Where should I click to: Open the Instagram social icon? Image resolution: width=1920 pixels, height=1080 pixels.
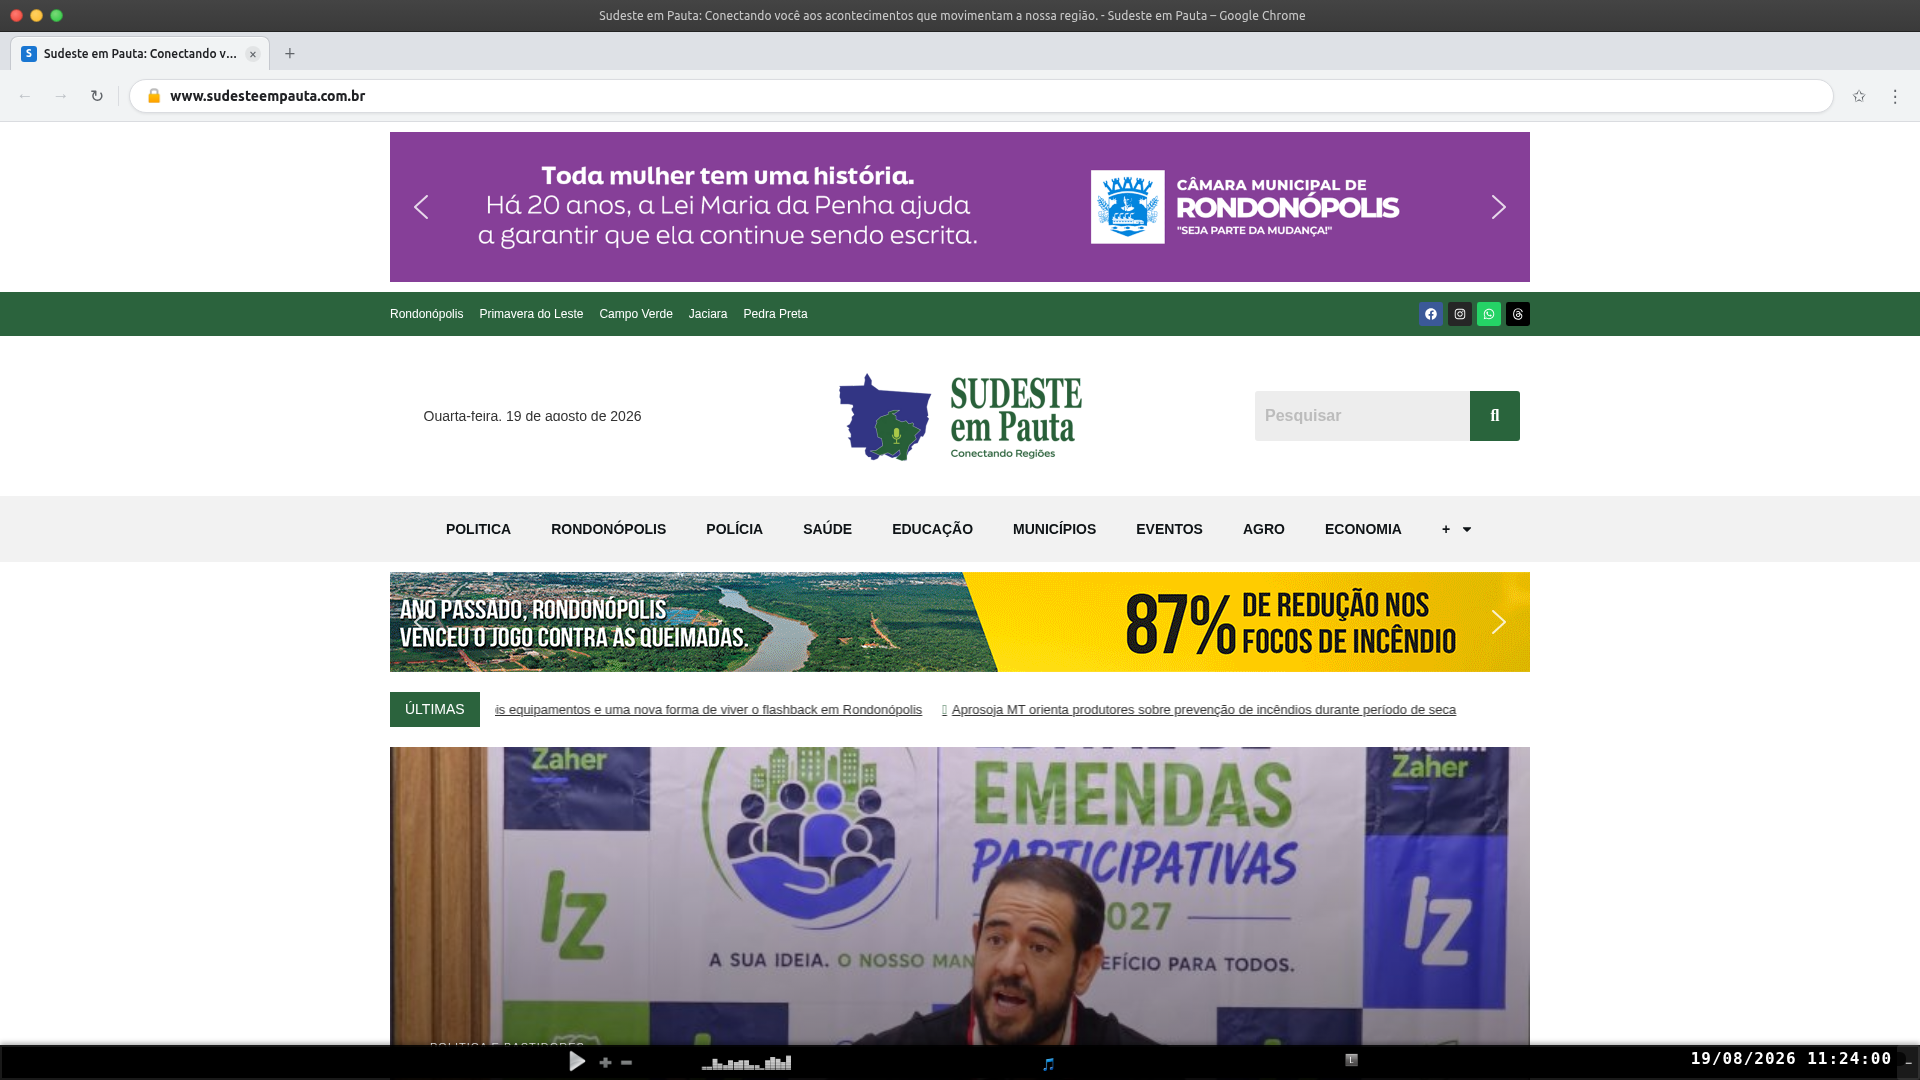1460,314
